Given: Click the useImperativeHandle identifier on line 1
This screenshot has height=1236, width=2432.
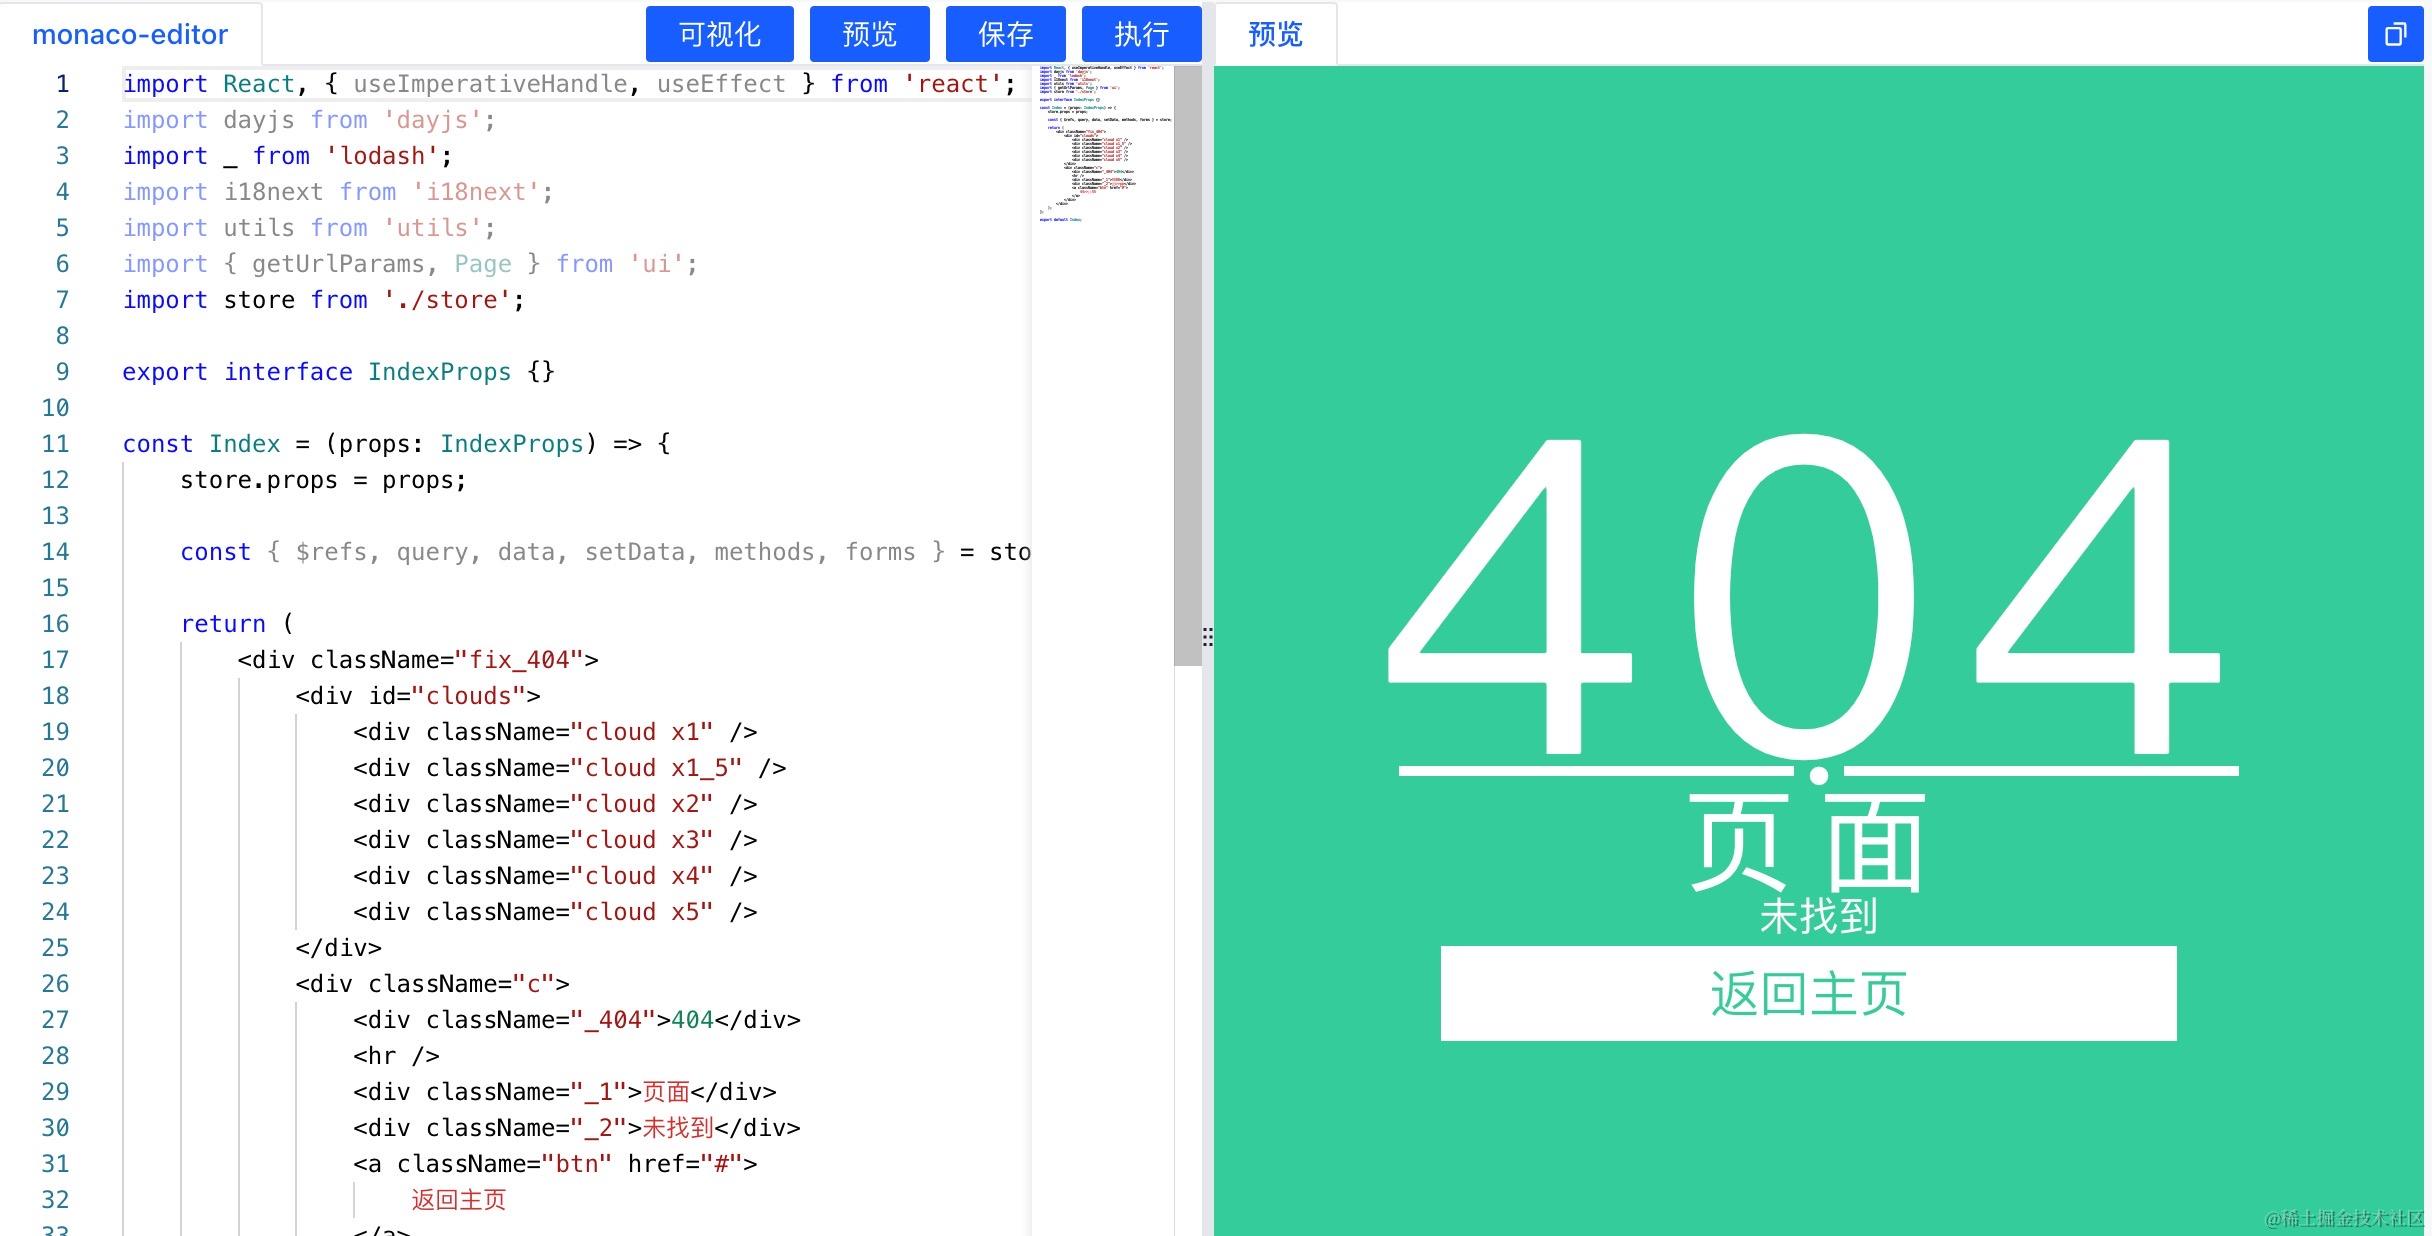Looking at the screenshot, I should coord(489,84).
